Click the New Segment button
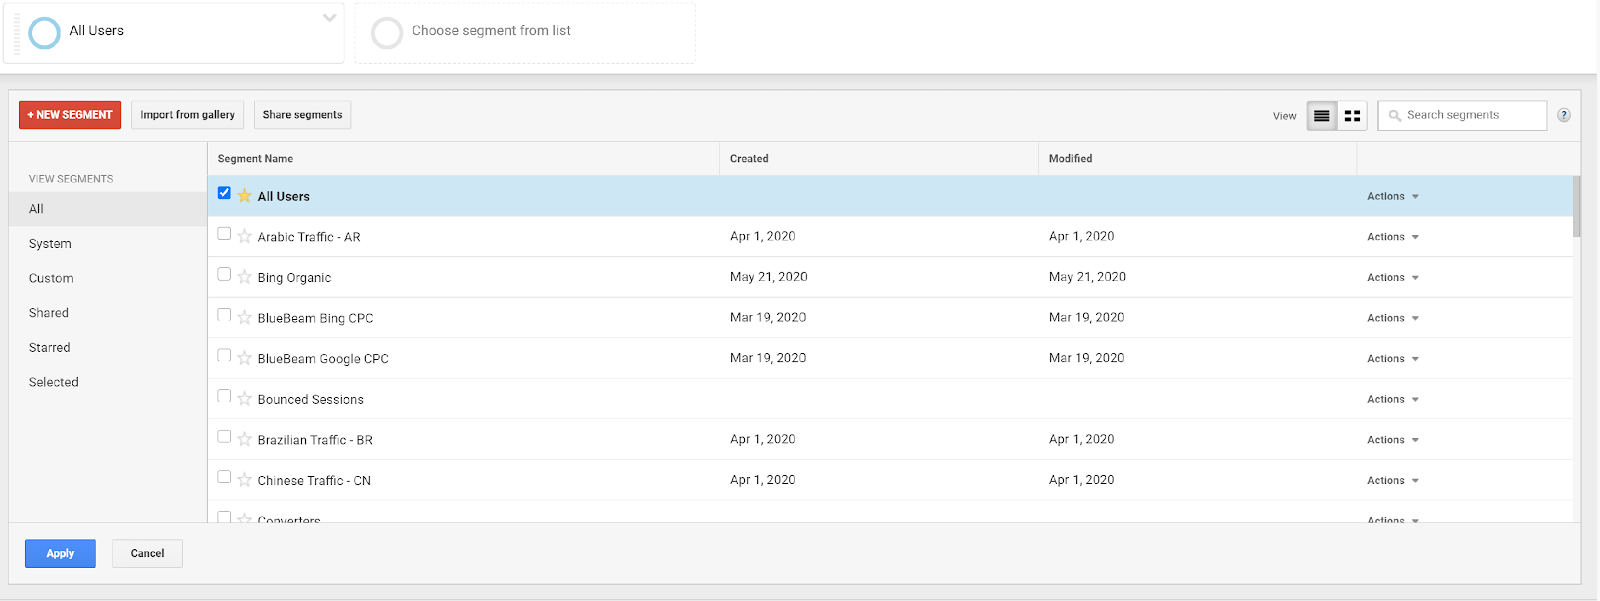 click(x=70, y=115)
